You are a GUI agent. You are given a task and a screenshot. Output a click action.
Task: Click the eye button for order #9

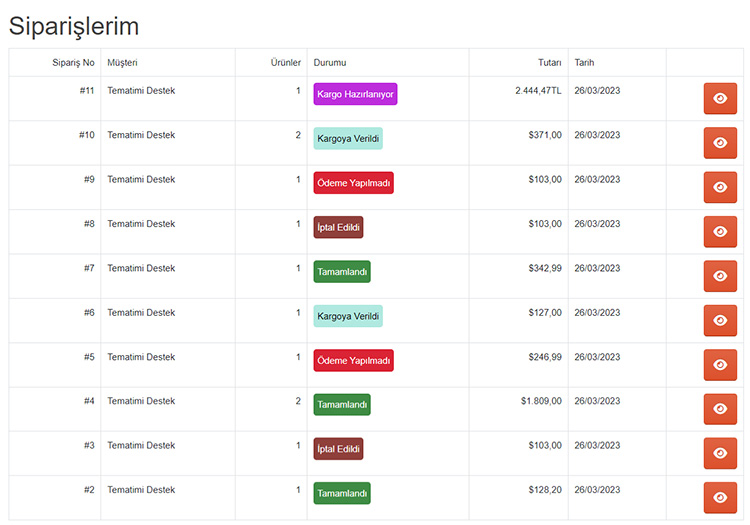720,187
